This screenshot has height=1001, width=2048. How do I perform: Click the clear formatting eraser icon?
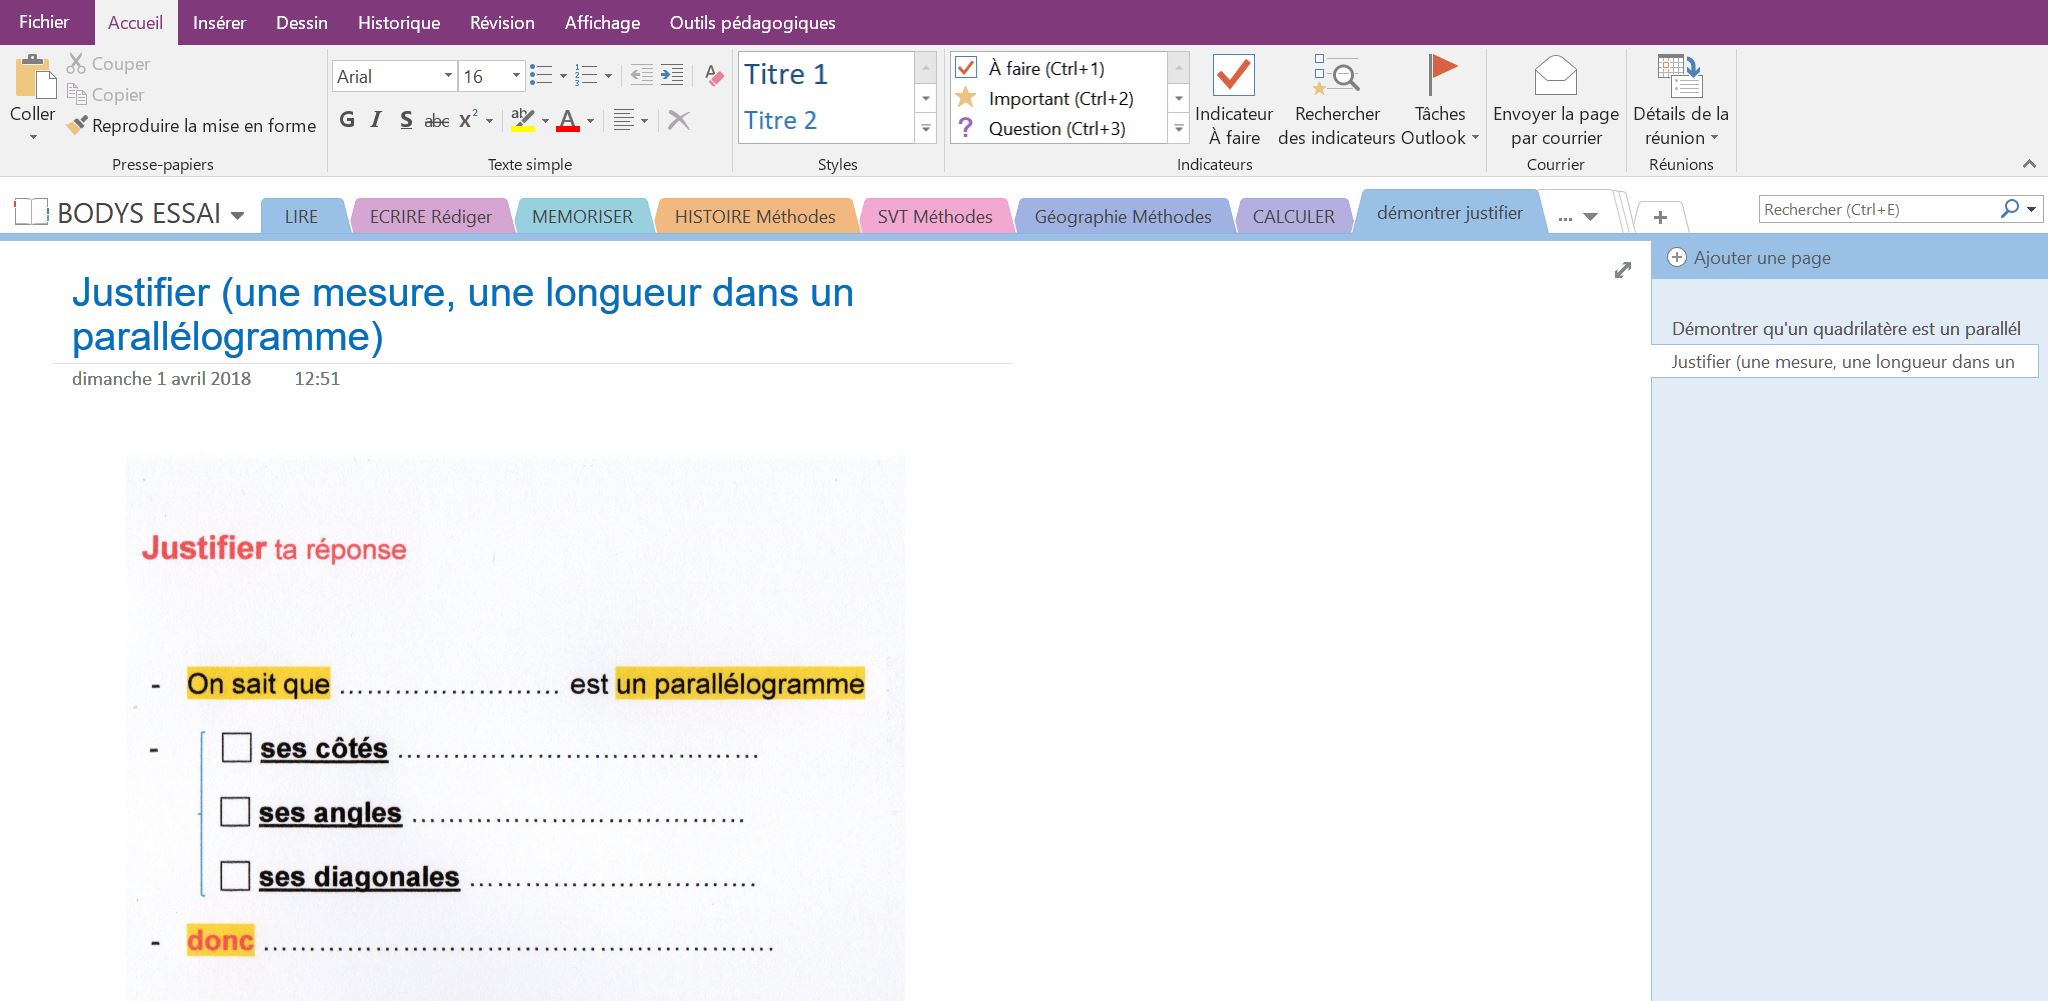tap(713, 76)
